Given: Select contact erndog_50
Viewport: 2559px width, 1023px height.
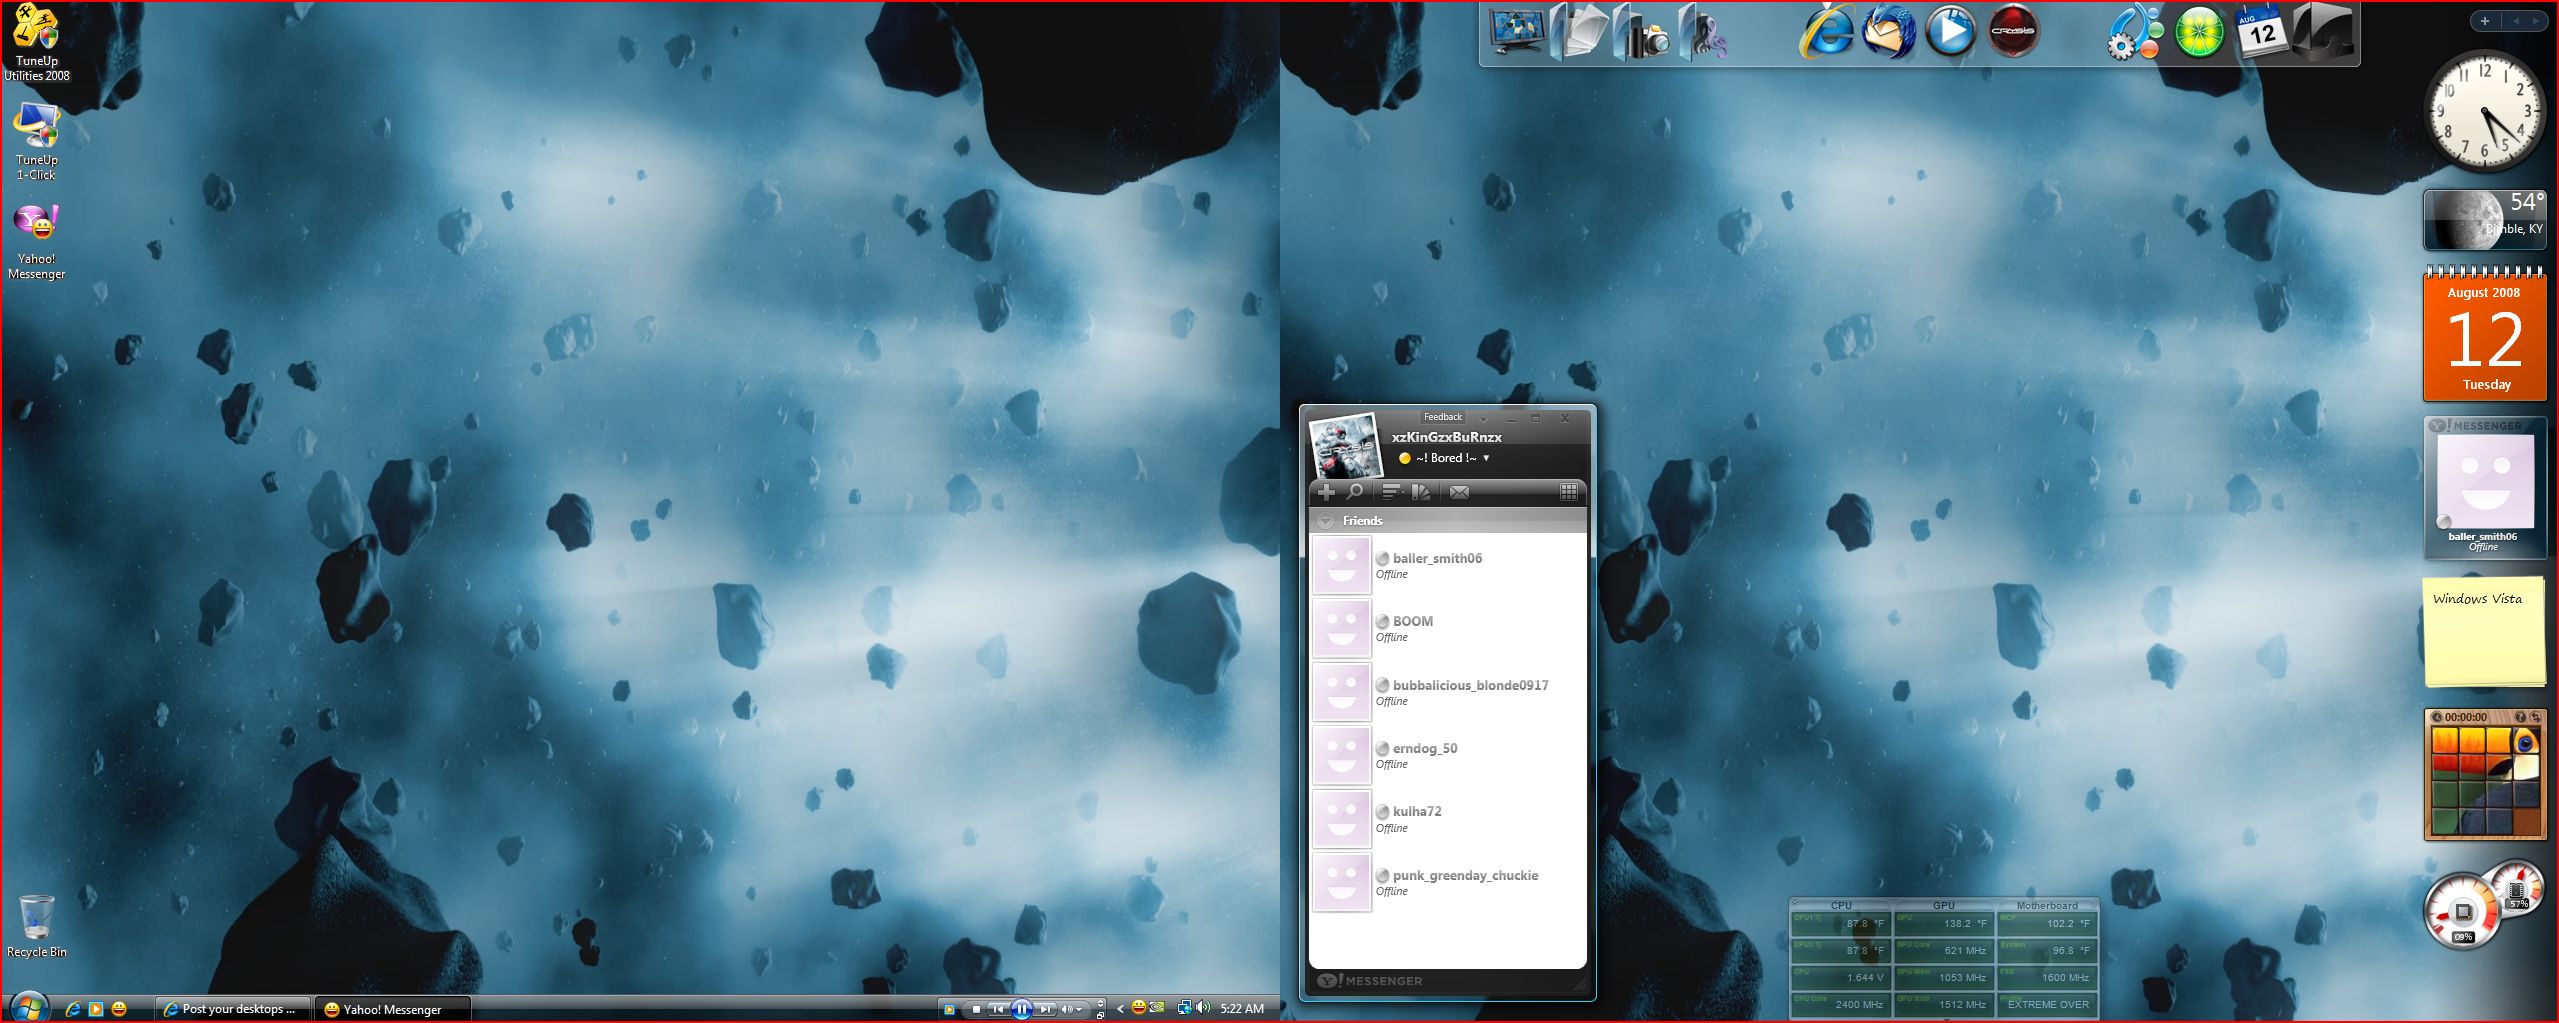Looking at the screenshot, I should pyautogui.click(x=1448, y=755).
